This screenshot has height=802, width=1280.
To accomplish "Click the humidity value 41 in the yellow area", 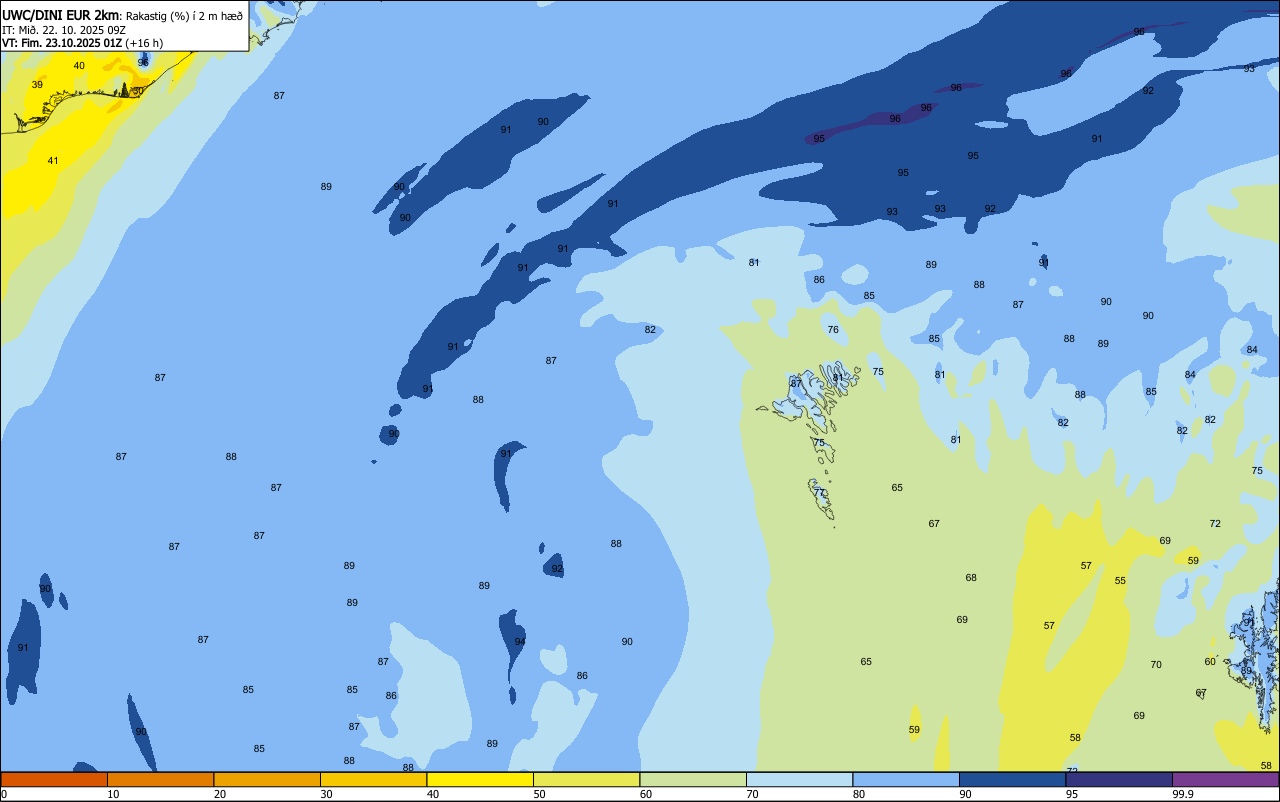I will click(53, 160).
